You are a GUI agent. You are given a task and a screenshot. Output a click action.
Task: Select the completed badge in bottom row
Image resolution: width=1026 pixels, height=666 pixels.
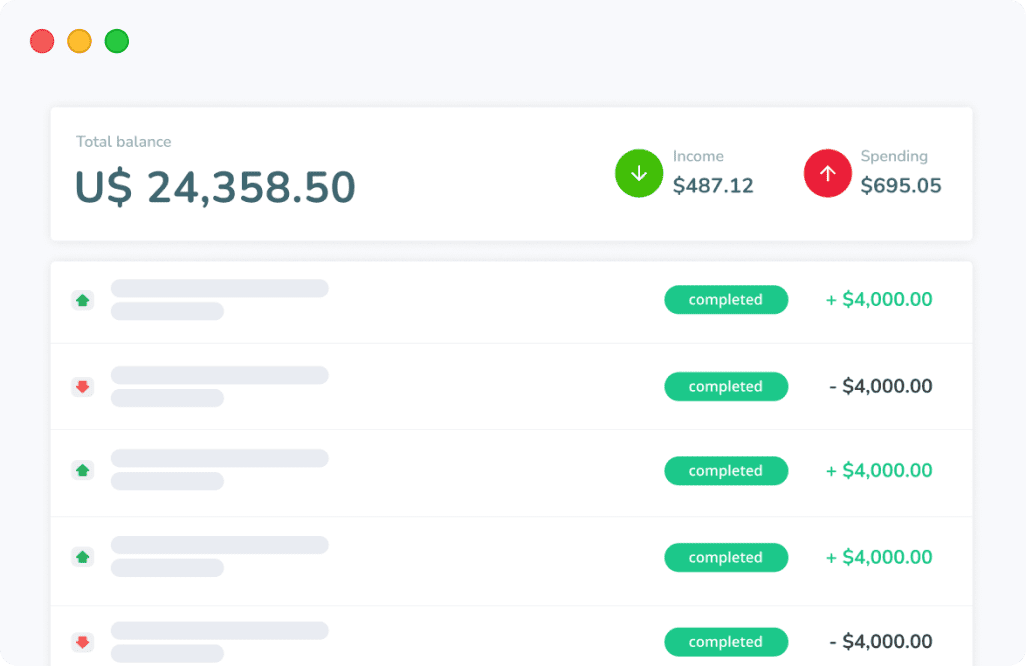point(726,642)
